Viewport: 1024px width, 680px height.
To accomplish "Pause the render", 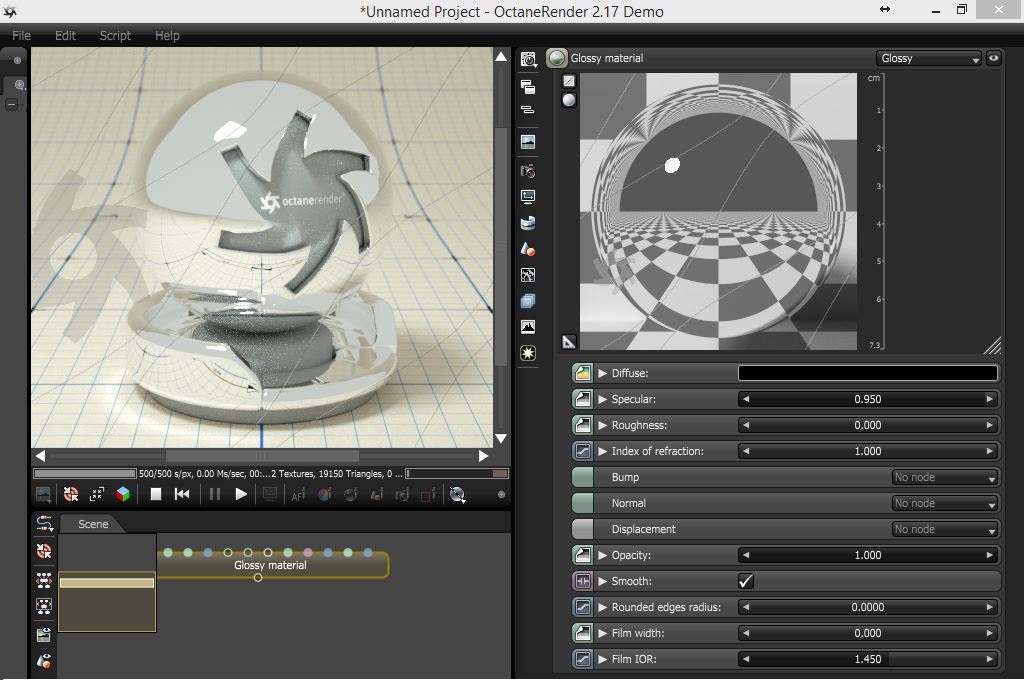I will [214, 494].
